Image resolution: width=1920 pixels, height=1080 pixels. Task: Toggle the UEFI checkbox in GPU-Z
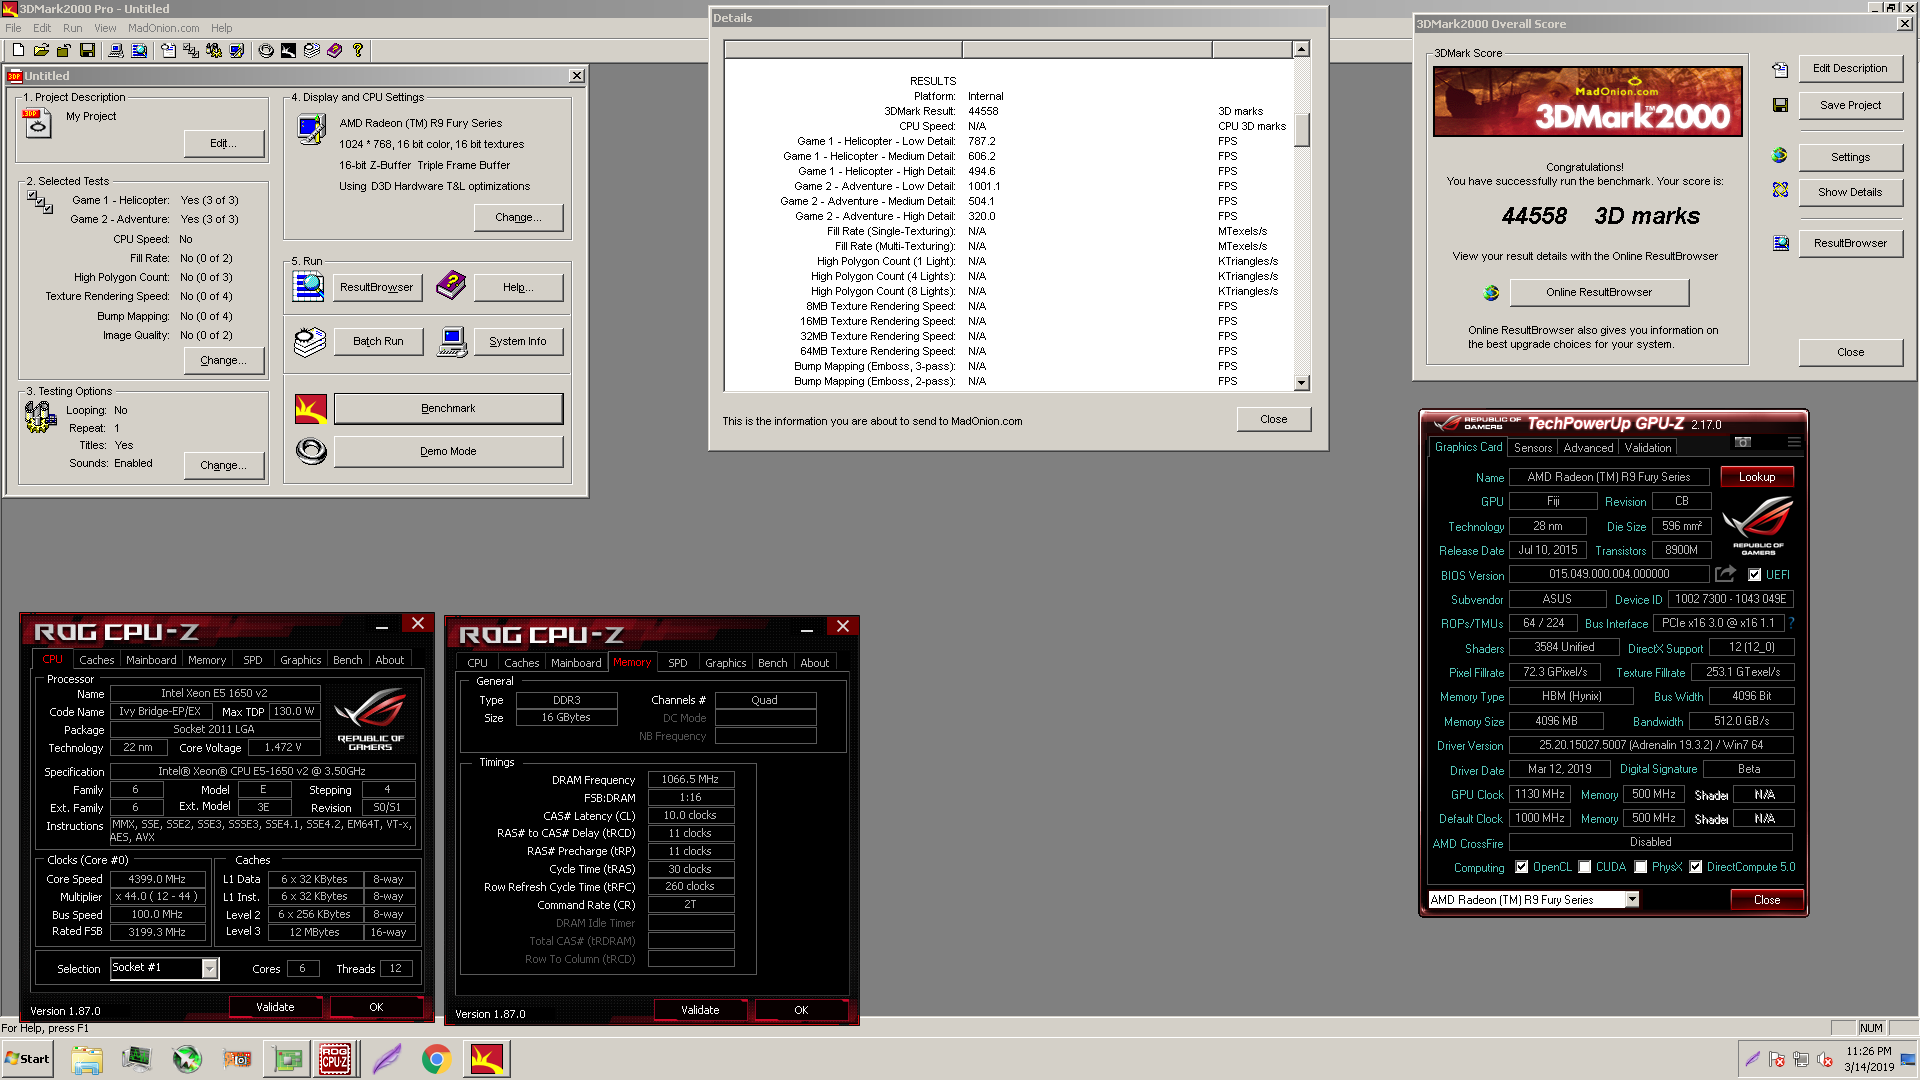[x=1754, y=575]
